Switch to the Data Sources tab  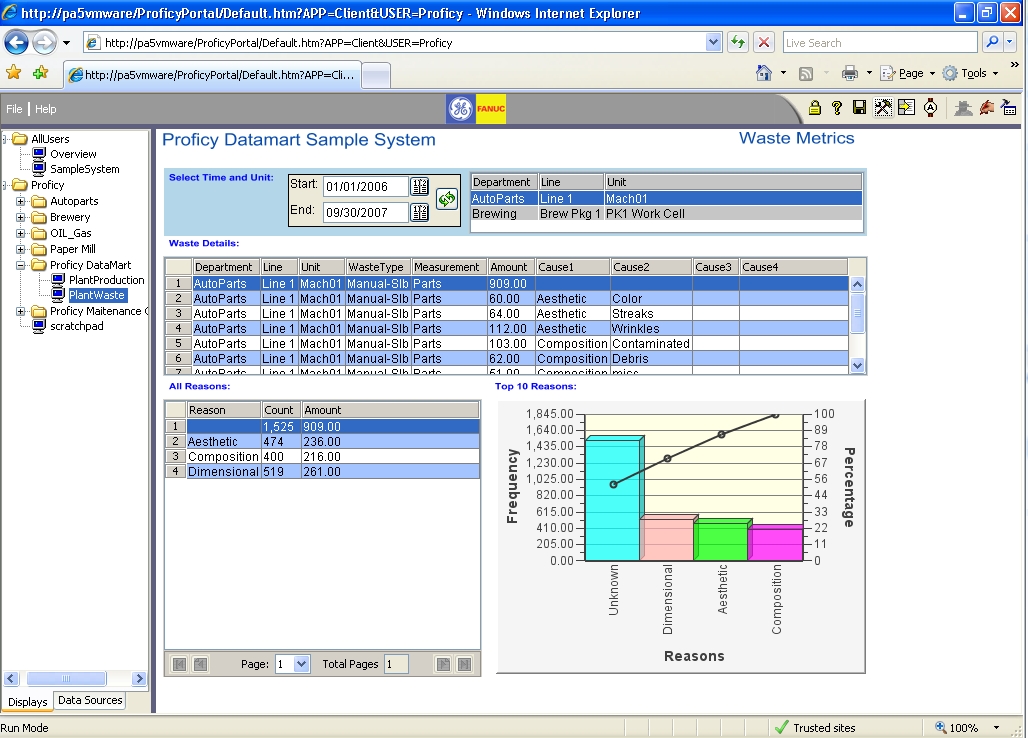[90, 700]
